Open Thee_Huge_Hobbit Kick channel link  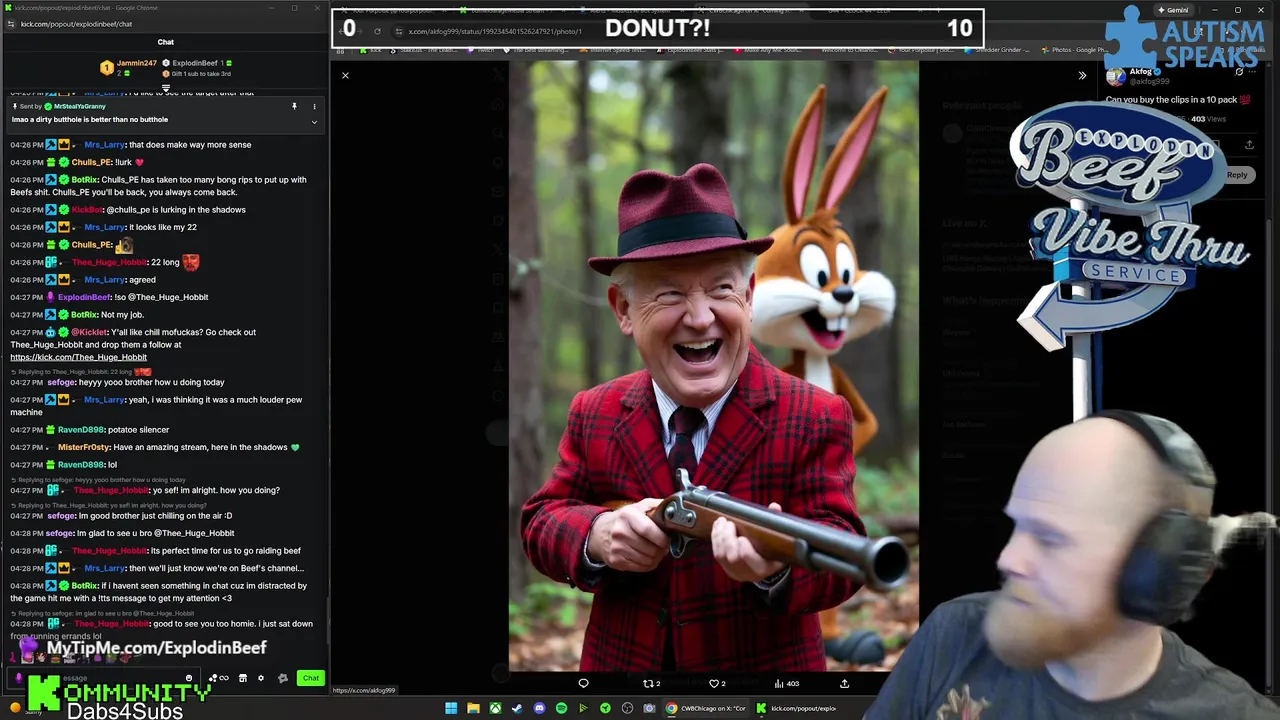point(78,357)
